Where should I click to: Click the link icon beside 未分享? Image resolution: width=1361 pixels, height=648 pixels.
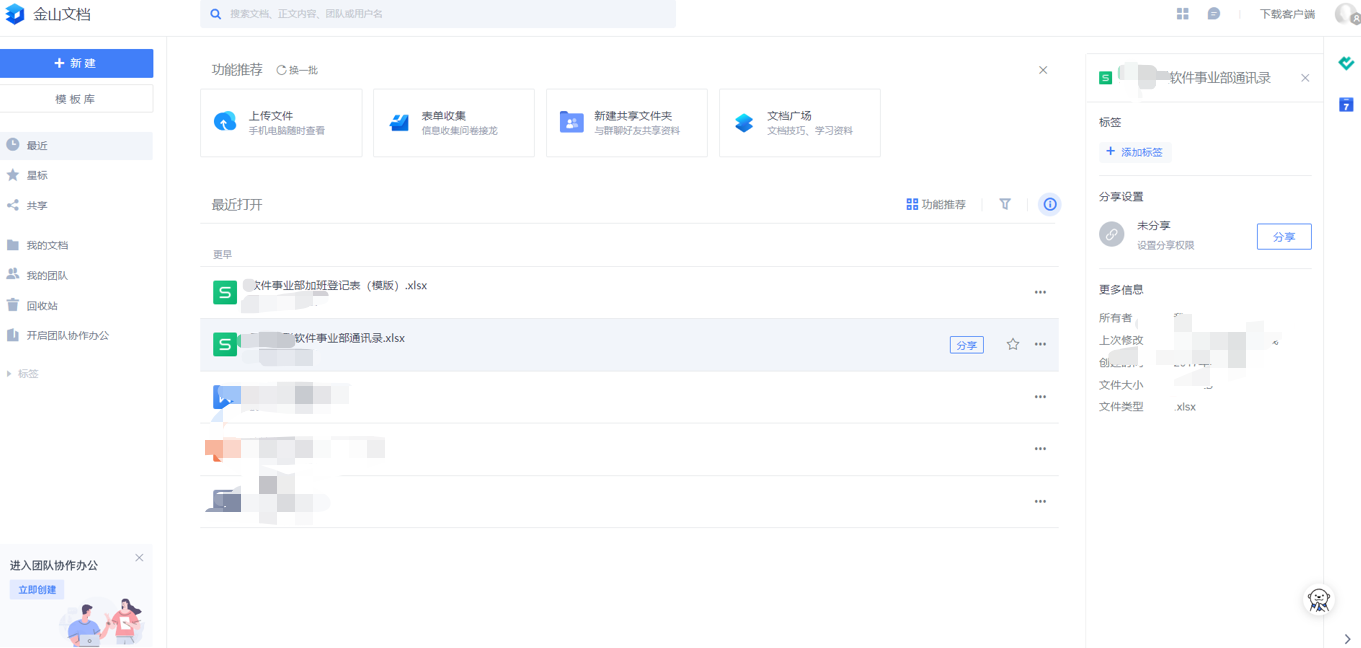1112,234
